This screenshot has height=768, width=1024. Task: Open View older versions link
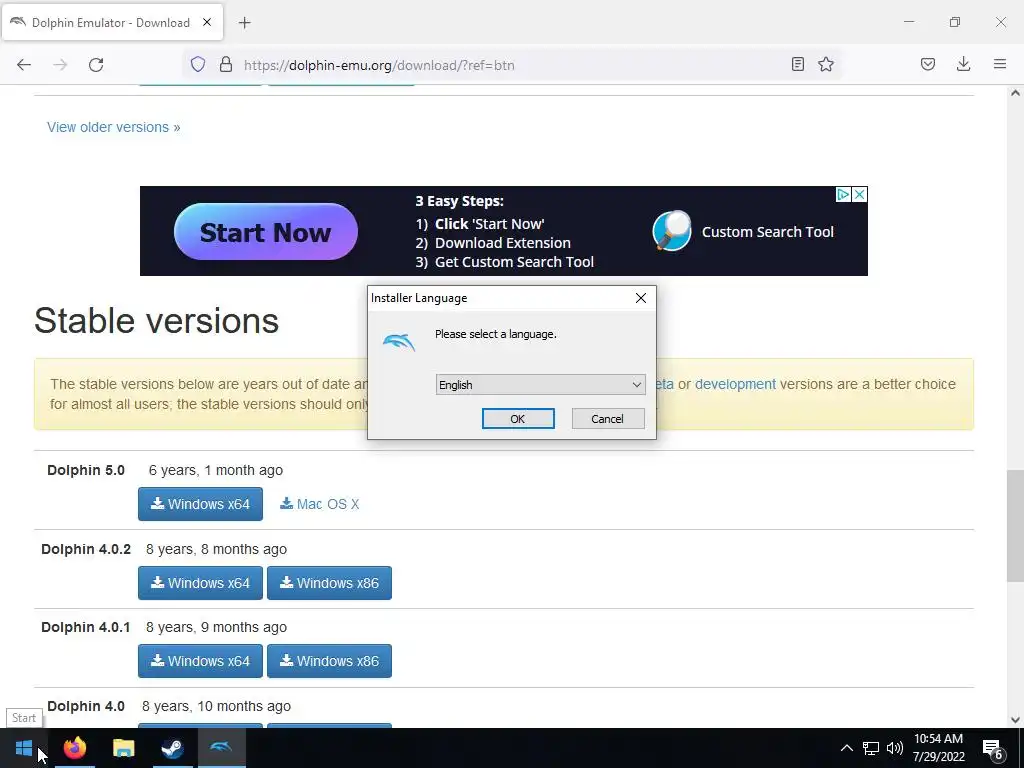[x=114, y=127]
